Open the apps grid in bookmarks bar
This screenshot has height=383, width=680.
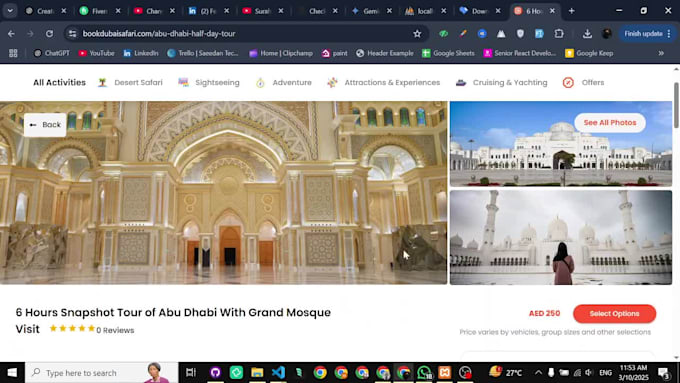coord(13,53)
